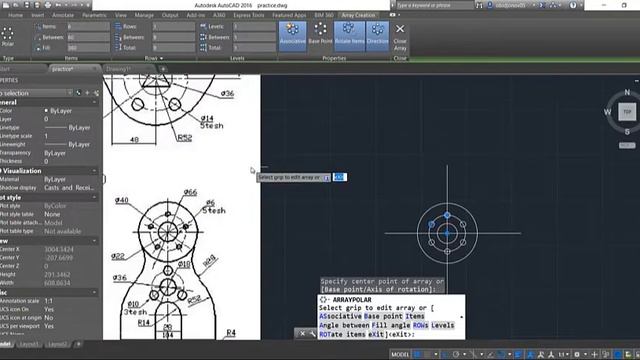Click the workspace switching gear icon
The image size is (640, 360).
[577, 354]
